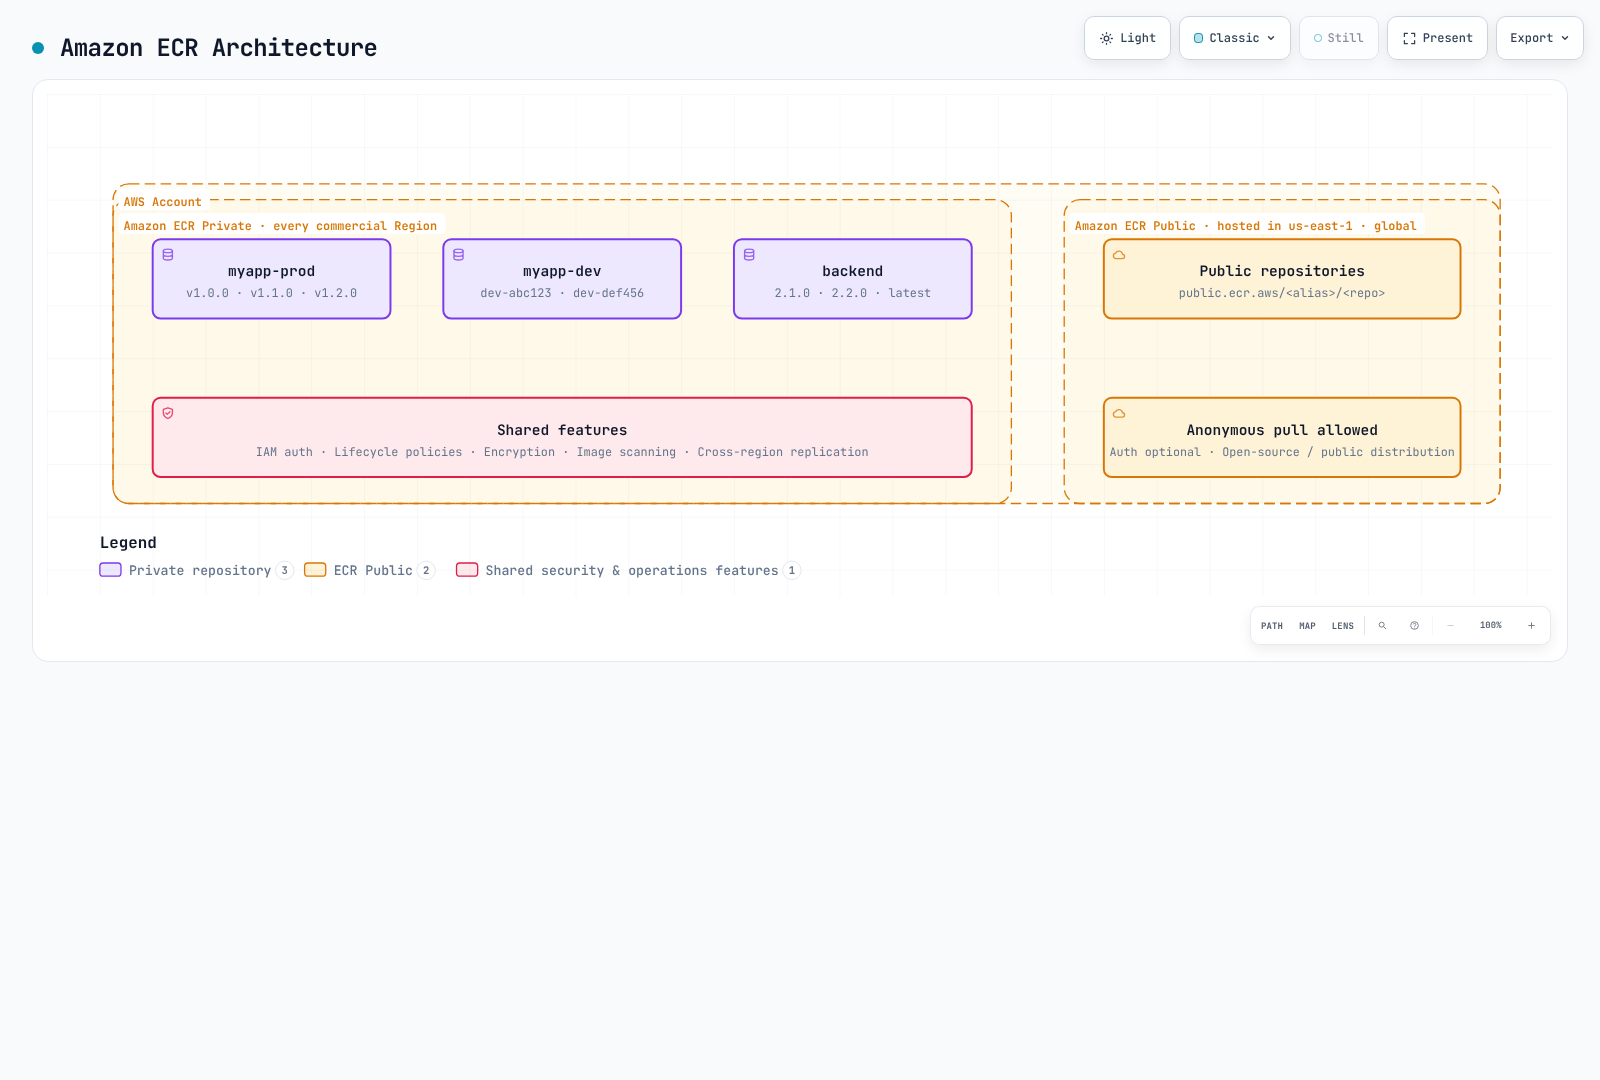Zoom out with the minus icon
The width and height of the screenshot is (1600, 1080).
1450,626
